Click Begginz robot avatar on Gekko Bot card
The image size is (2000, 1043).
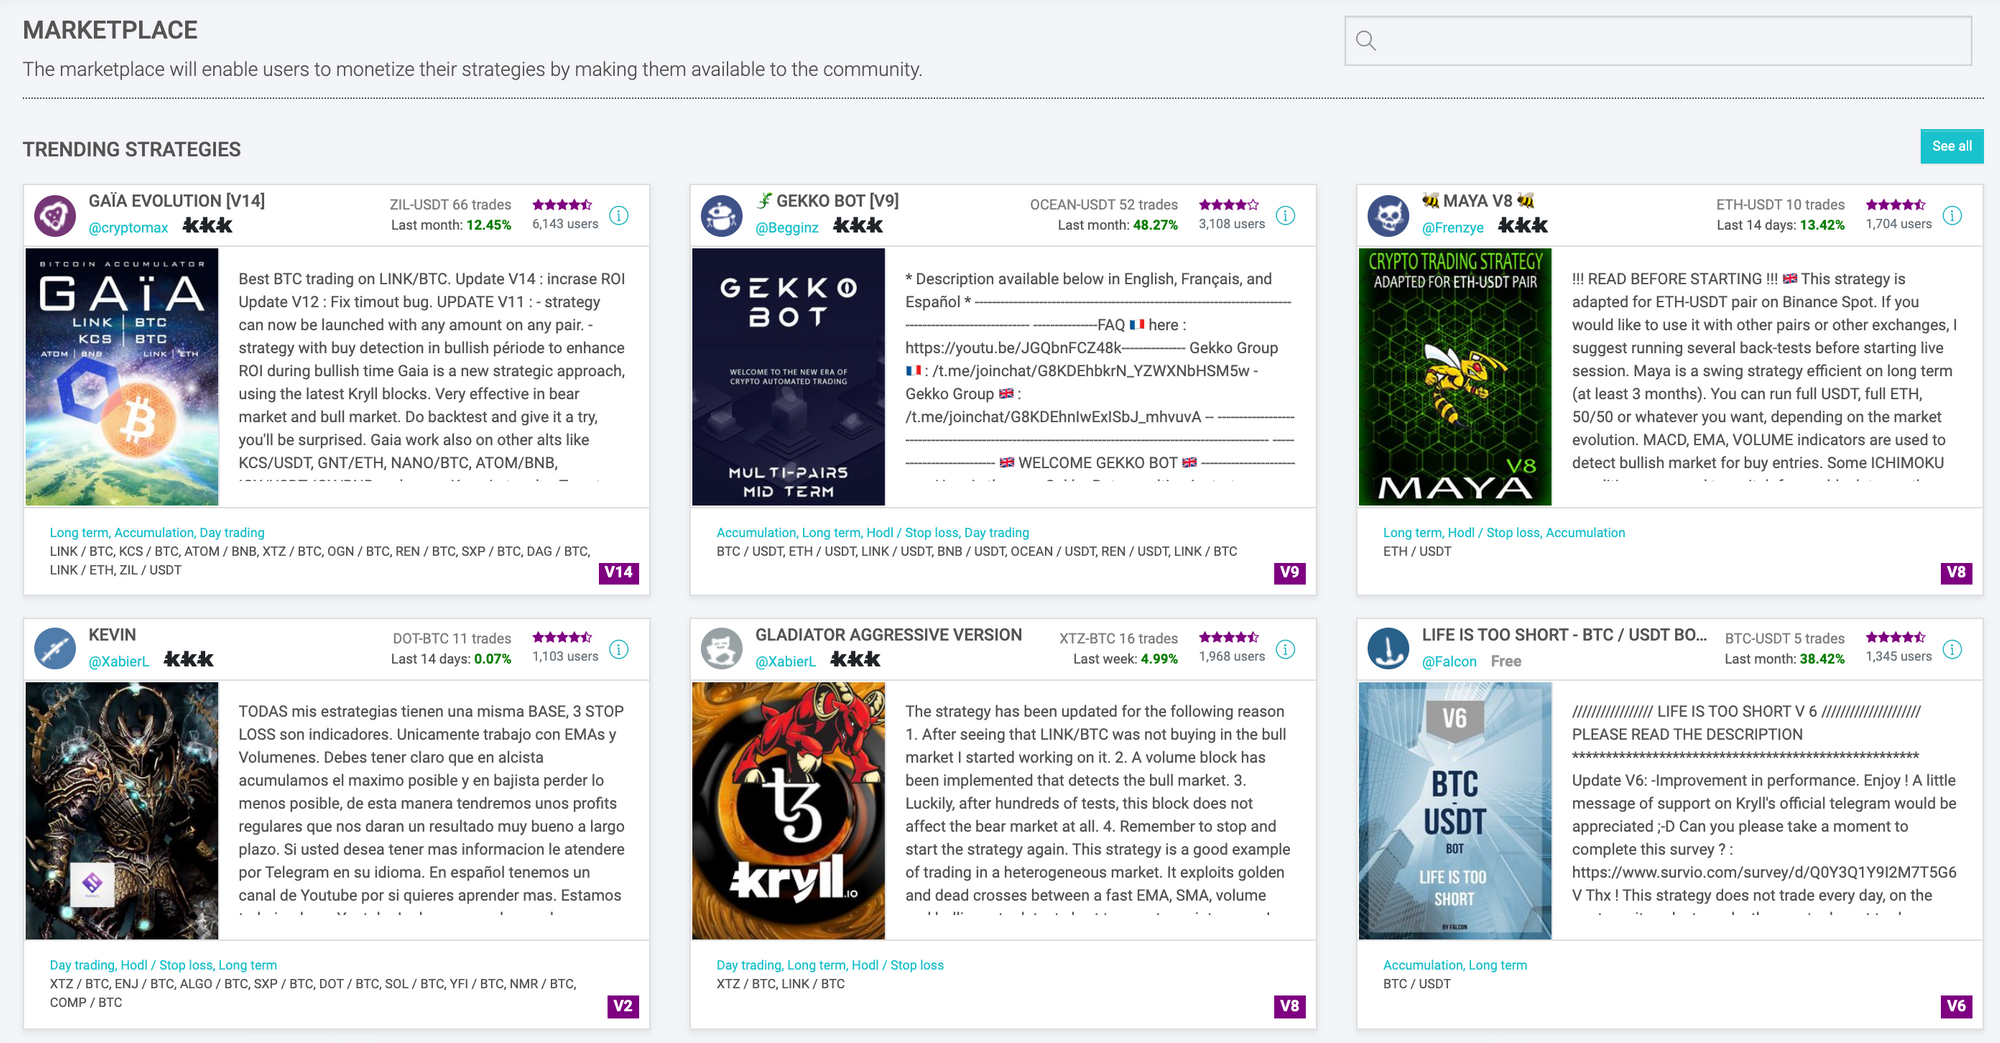pos(721,216)
